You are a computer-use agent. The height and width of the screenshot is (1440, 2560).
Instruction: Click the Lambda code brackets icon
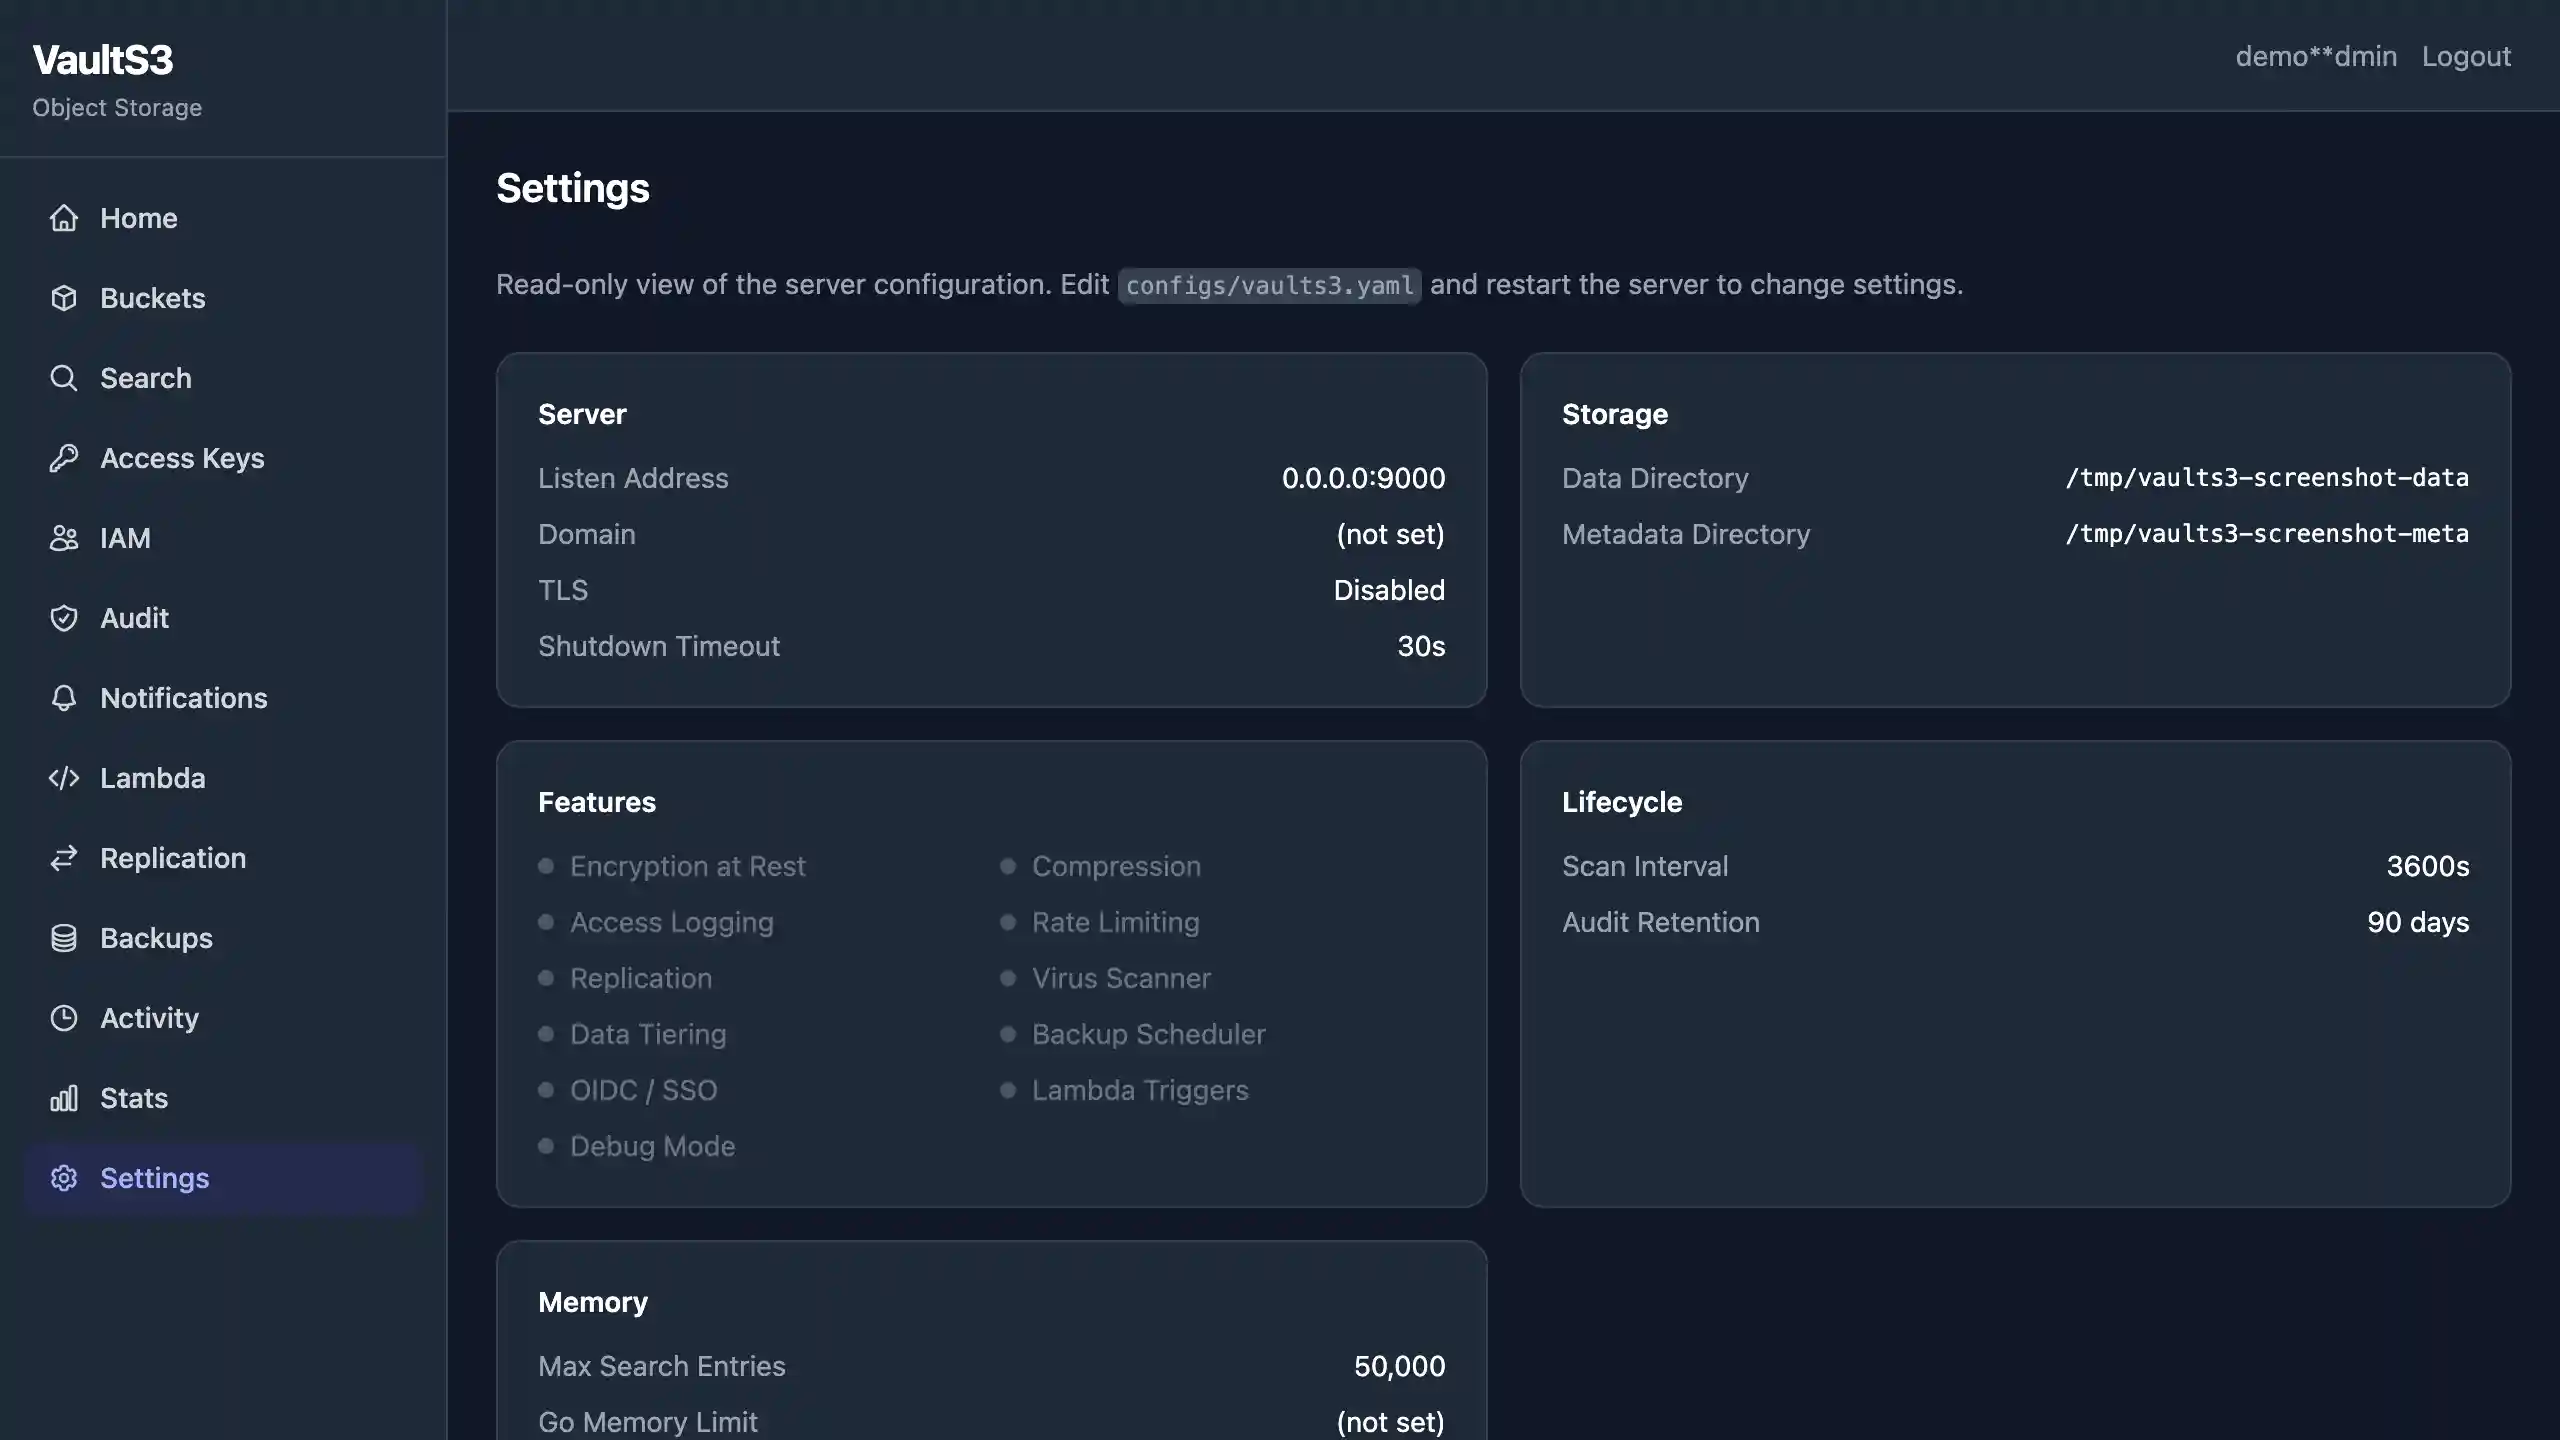64,778
